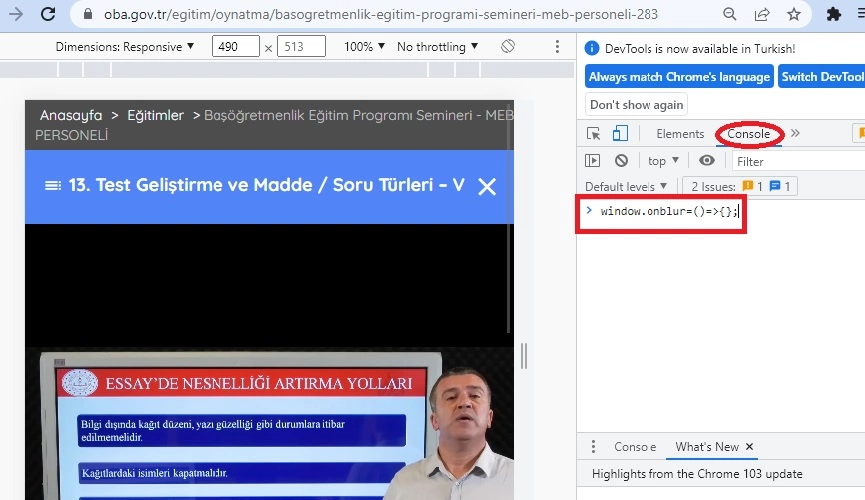Click the eye icon for live expression
This screenshot has width=865, height=500.
point(707,160)
